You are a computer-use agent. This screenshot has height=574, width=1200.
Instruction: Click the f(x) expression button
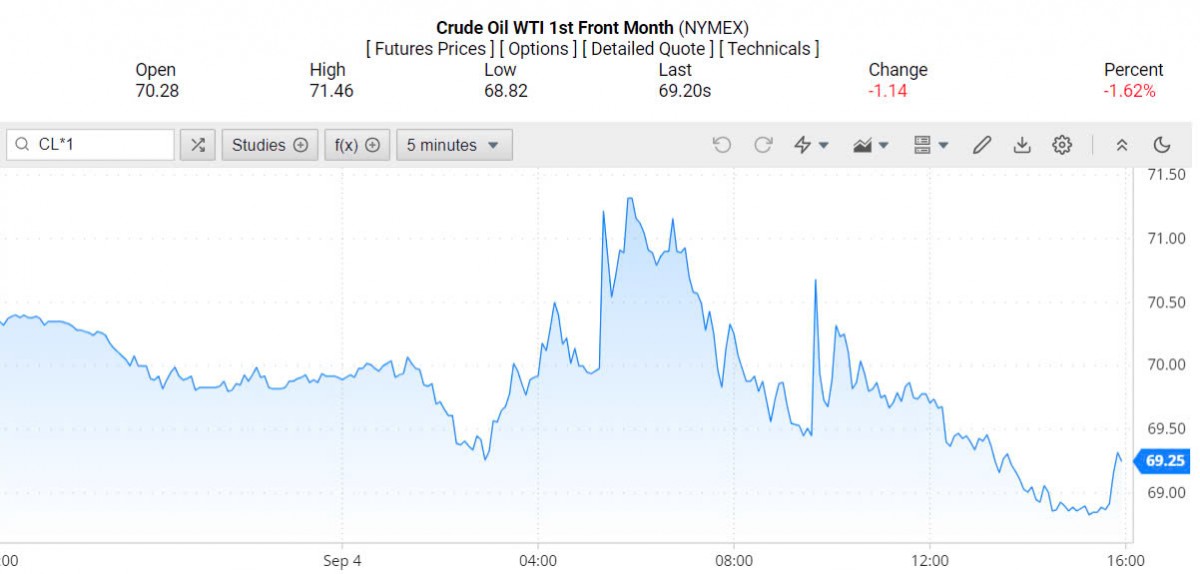coord(357,145)
